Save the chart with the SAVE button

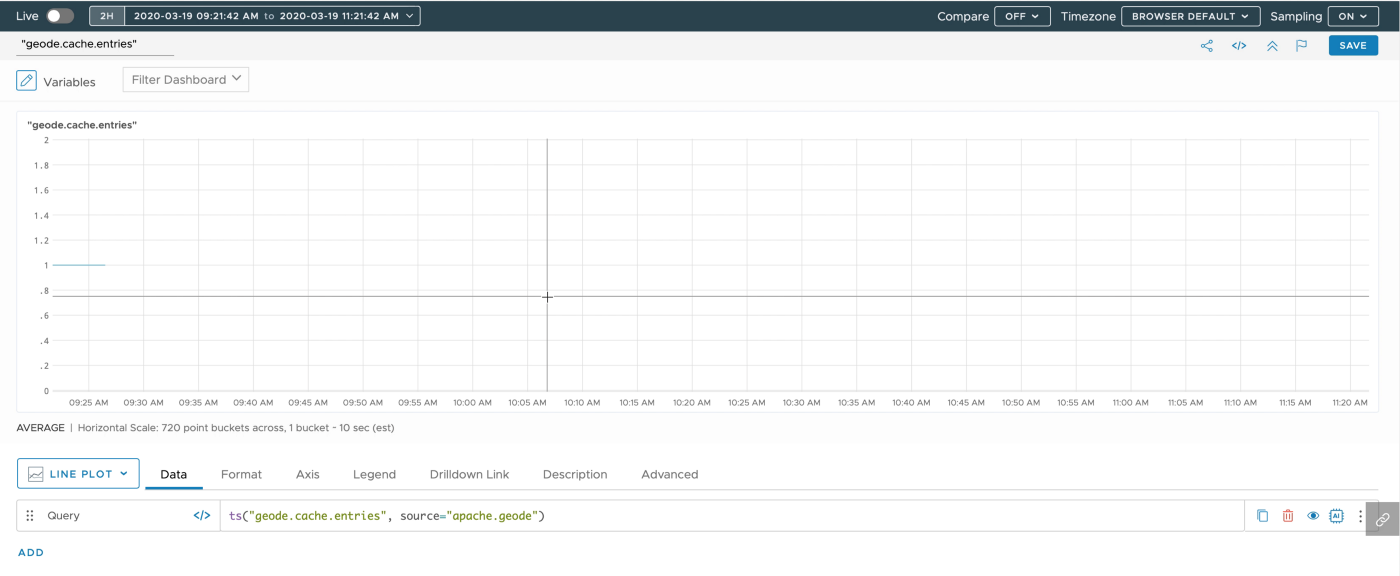(x=1352, y=45)
